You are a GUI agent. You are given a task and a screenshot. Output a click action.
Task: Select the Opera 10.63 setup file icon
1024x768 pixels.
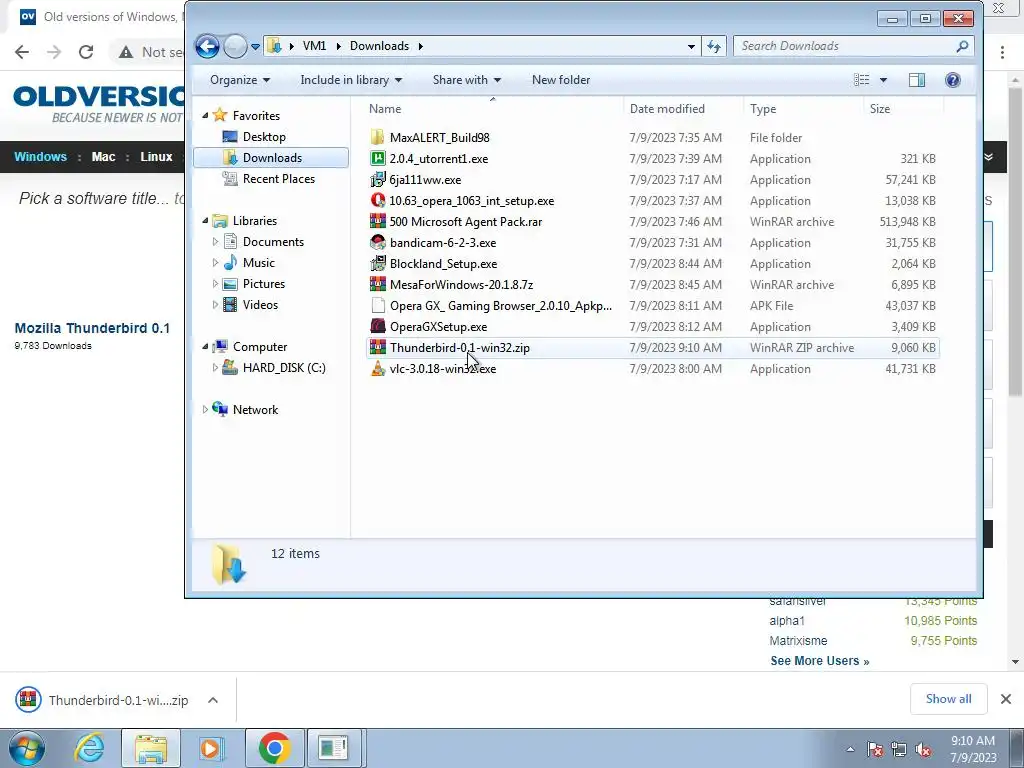(377, 200)
